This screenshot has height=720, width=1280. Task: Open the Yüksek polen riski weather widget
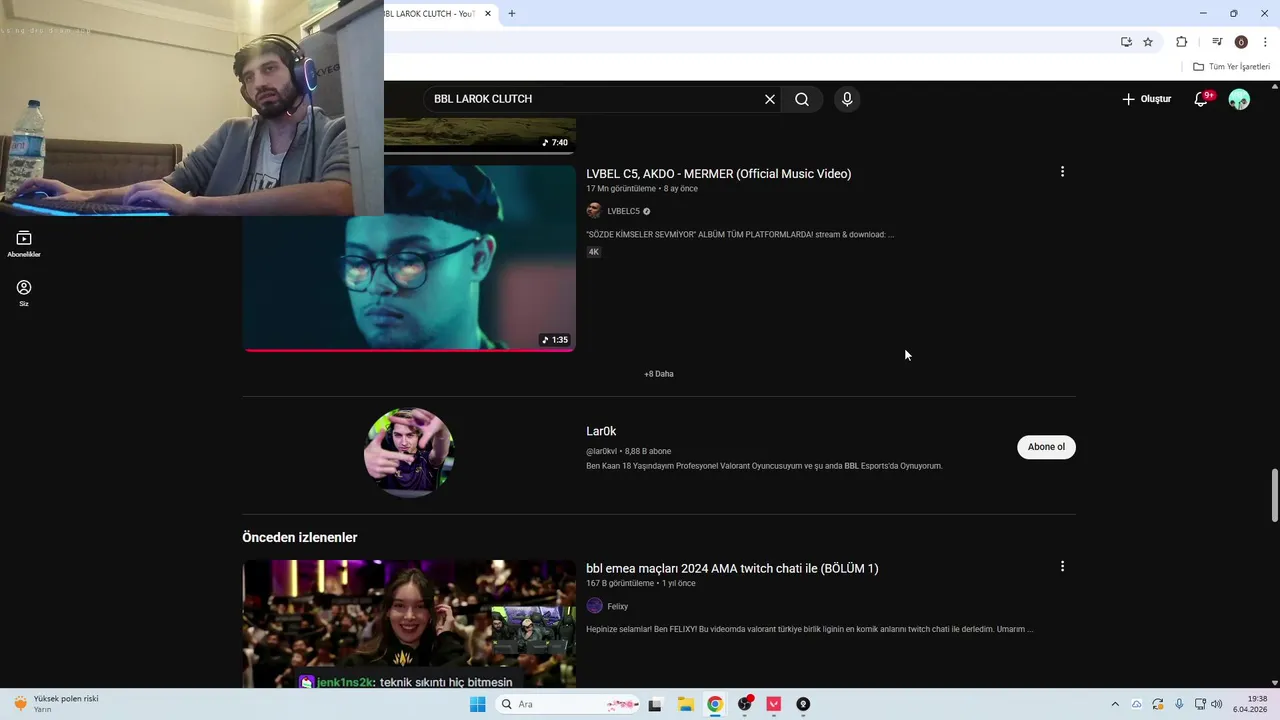[x=56, y=704]
